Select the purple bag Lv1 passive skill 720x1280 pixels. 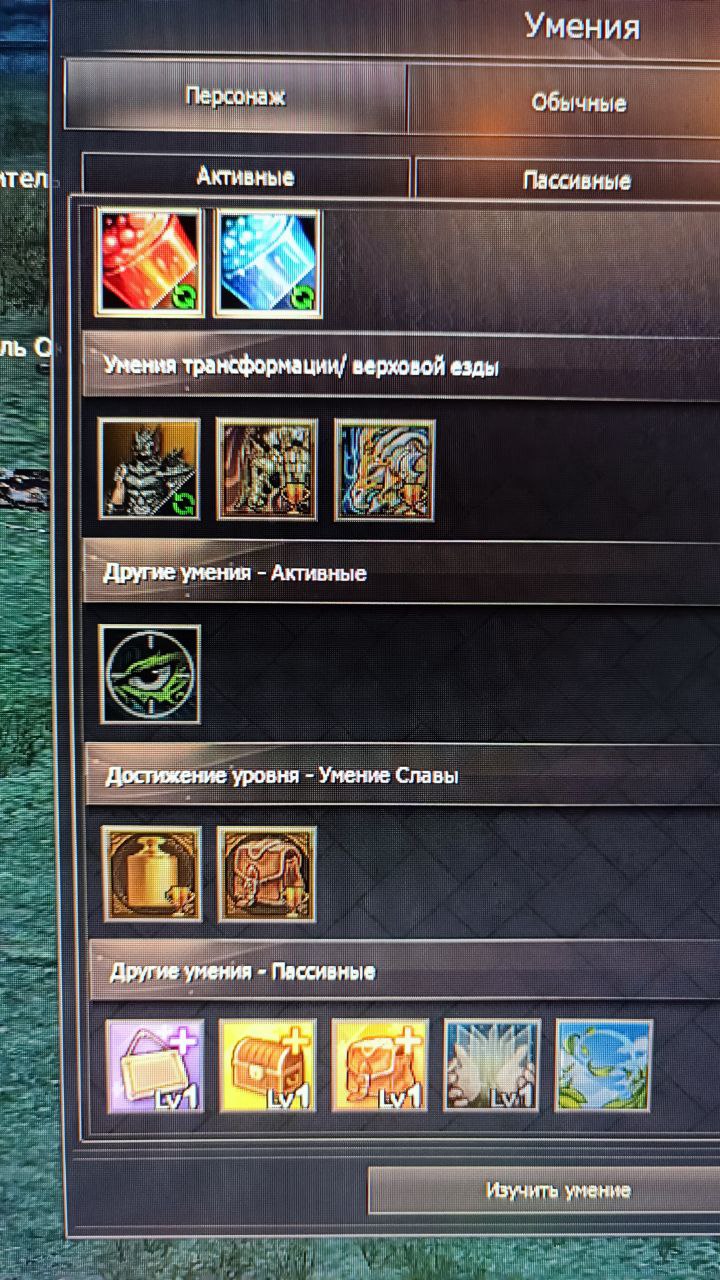coord(156,1066)
